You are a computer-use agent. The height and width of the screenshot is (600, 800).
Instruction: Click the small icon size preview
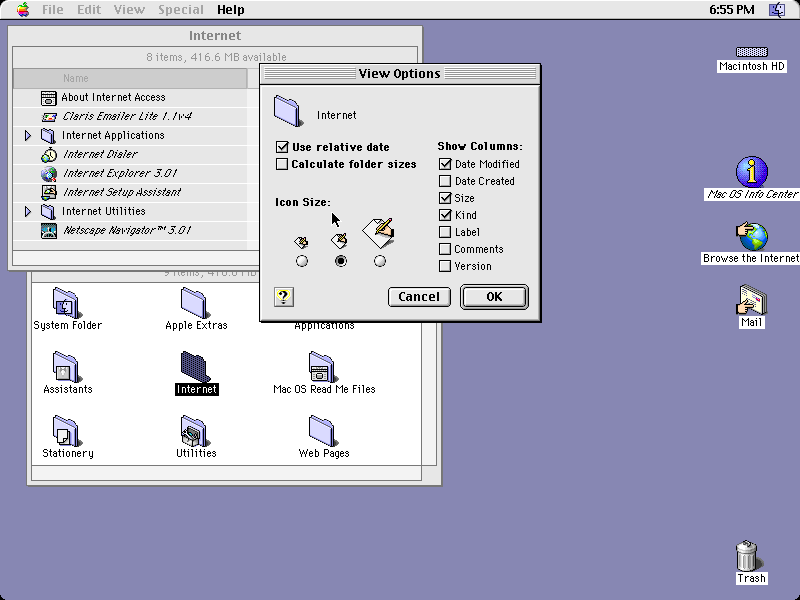click(x=302, y=242)
